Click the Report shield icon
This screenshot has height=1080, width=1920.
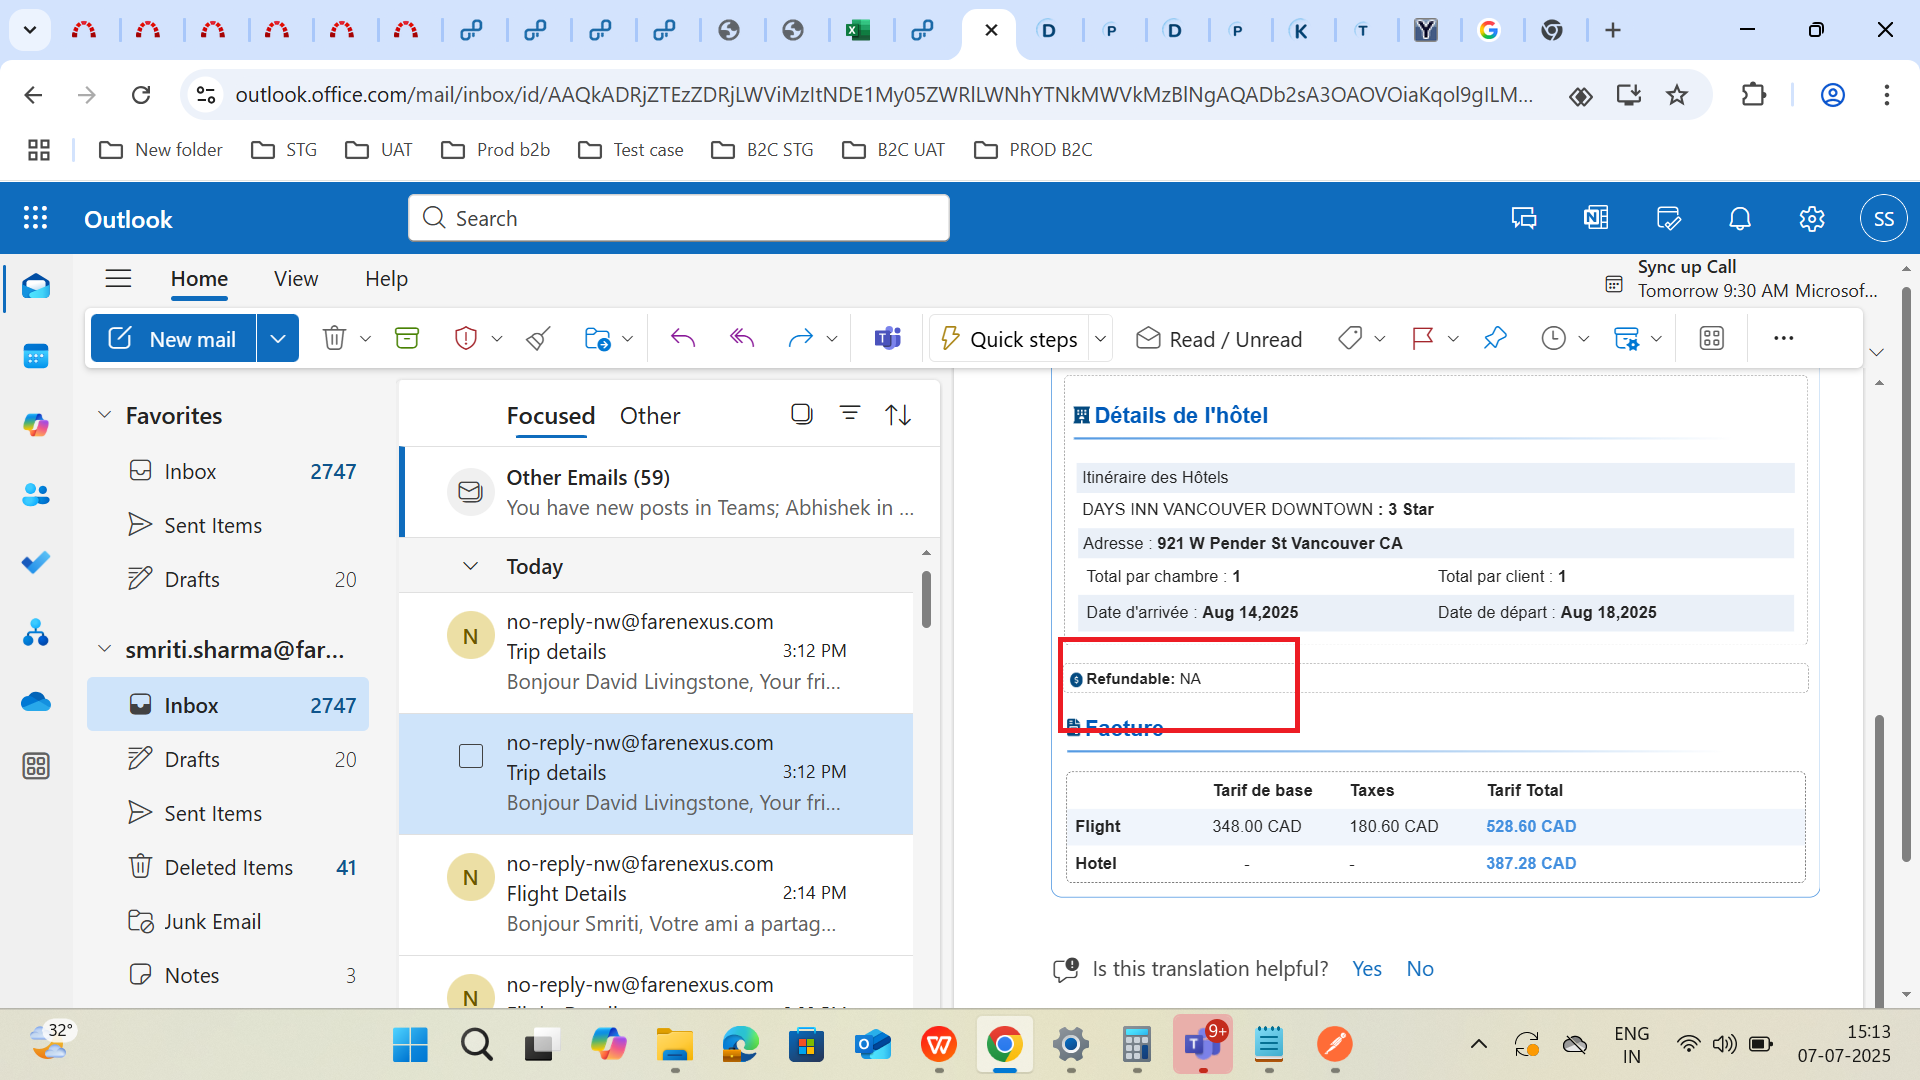click(465, 339)
